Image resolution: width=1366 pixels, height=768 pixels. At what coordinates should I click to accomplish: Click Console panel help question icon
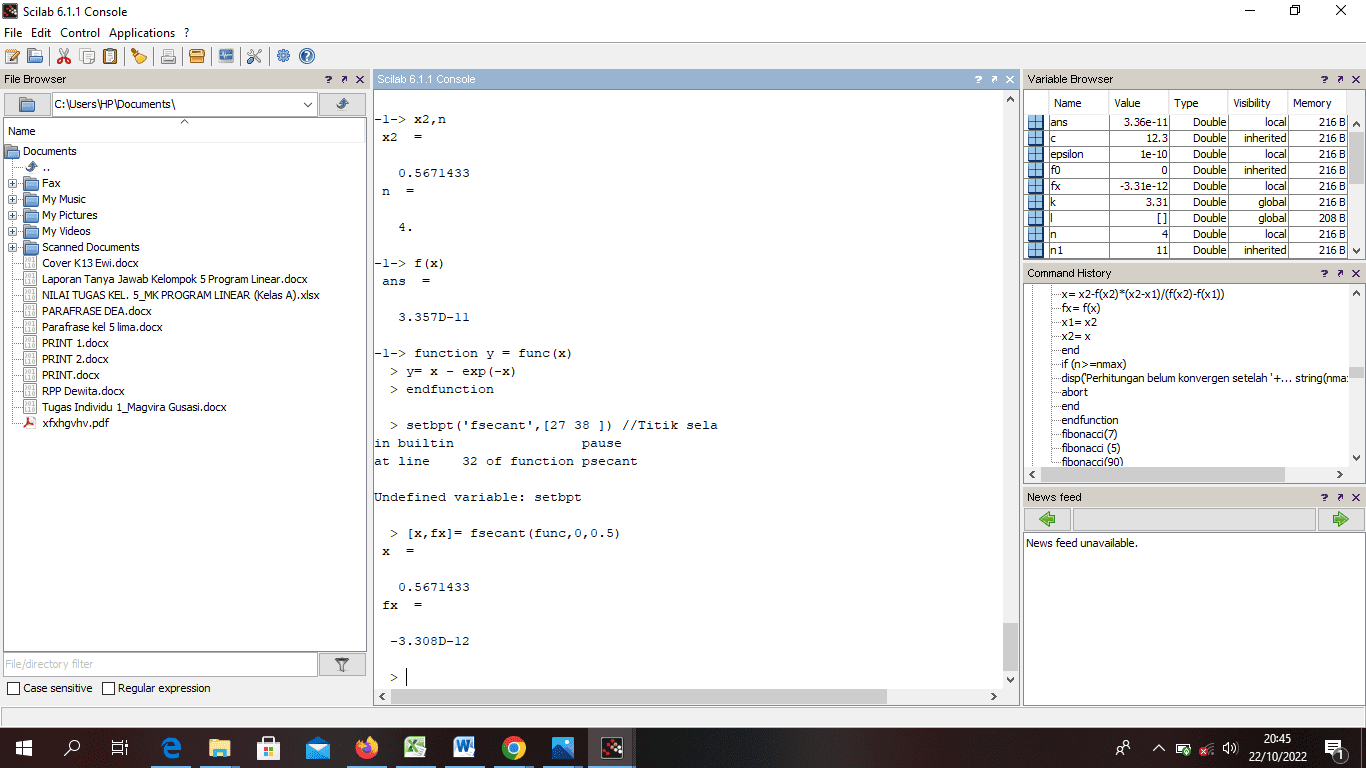pyautogui.click(x=978, y=79)
